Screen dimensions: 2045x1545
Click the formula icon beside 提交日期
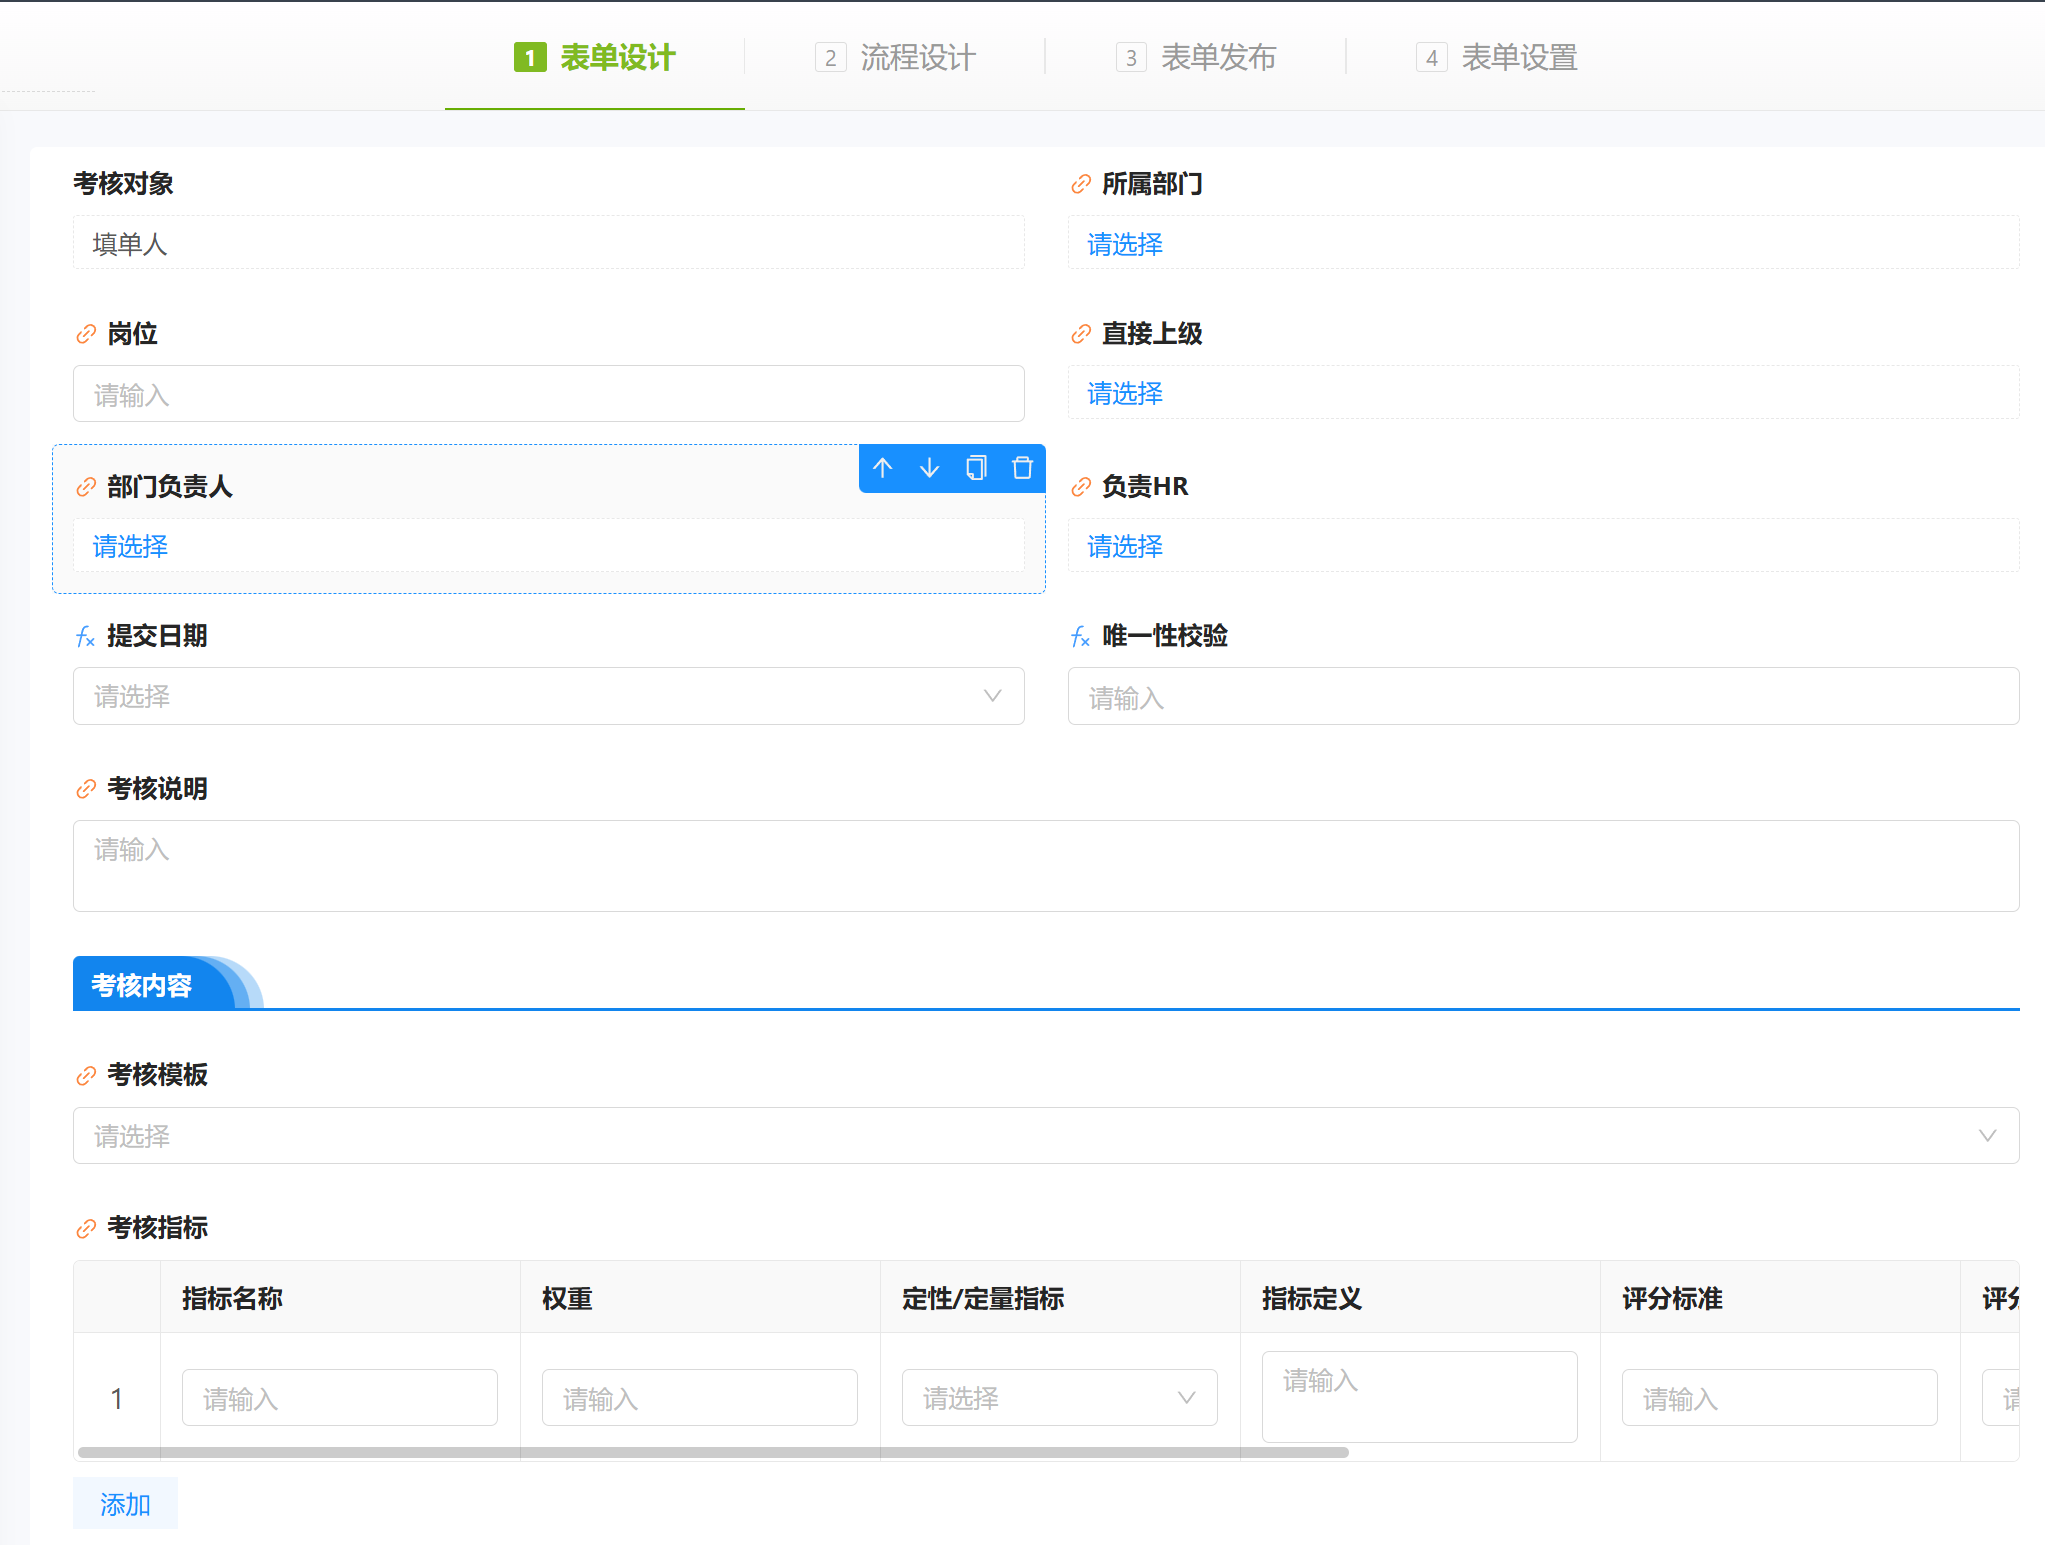click(x=86, y=637)
